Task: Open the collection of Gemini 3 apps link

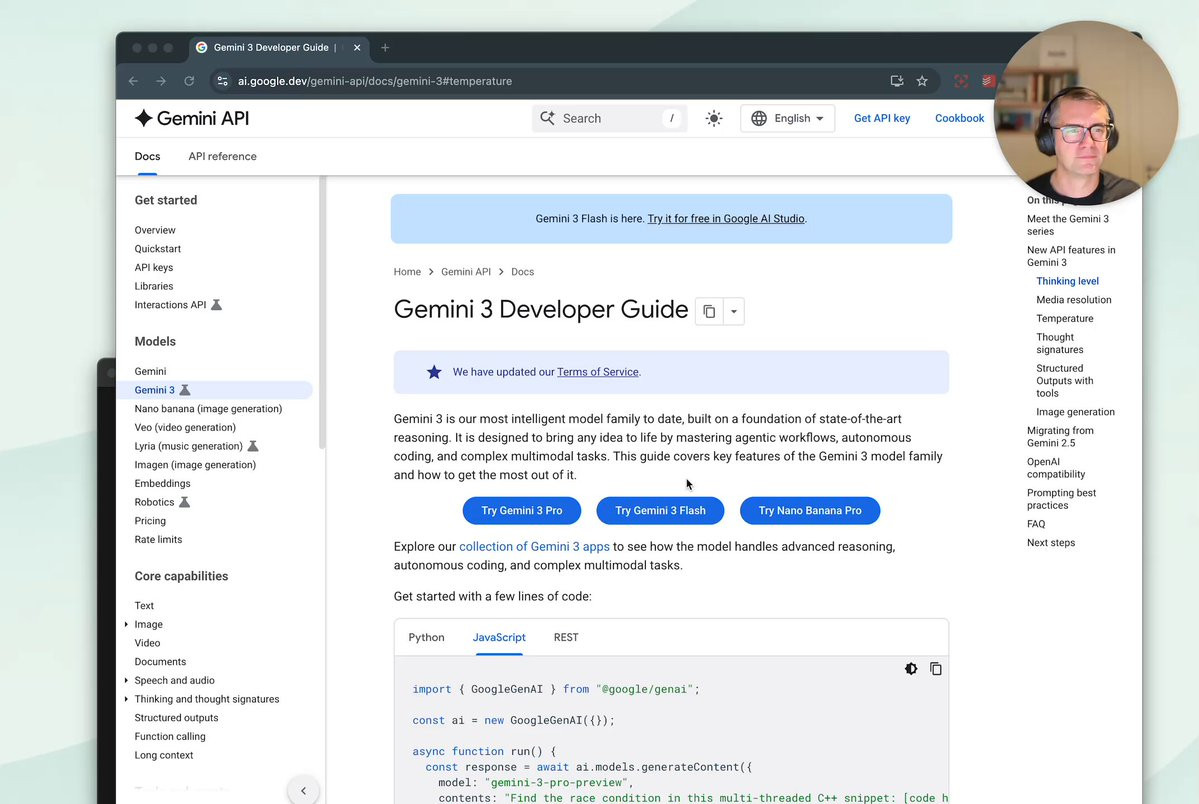Action: point(534,547)
